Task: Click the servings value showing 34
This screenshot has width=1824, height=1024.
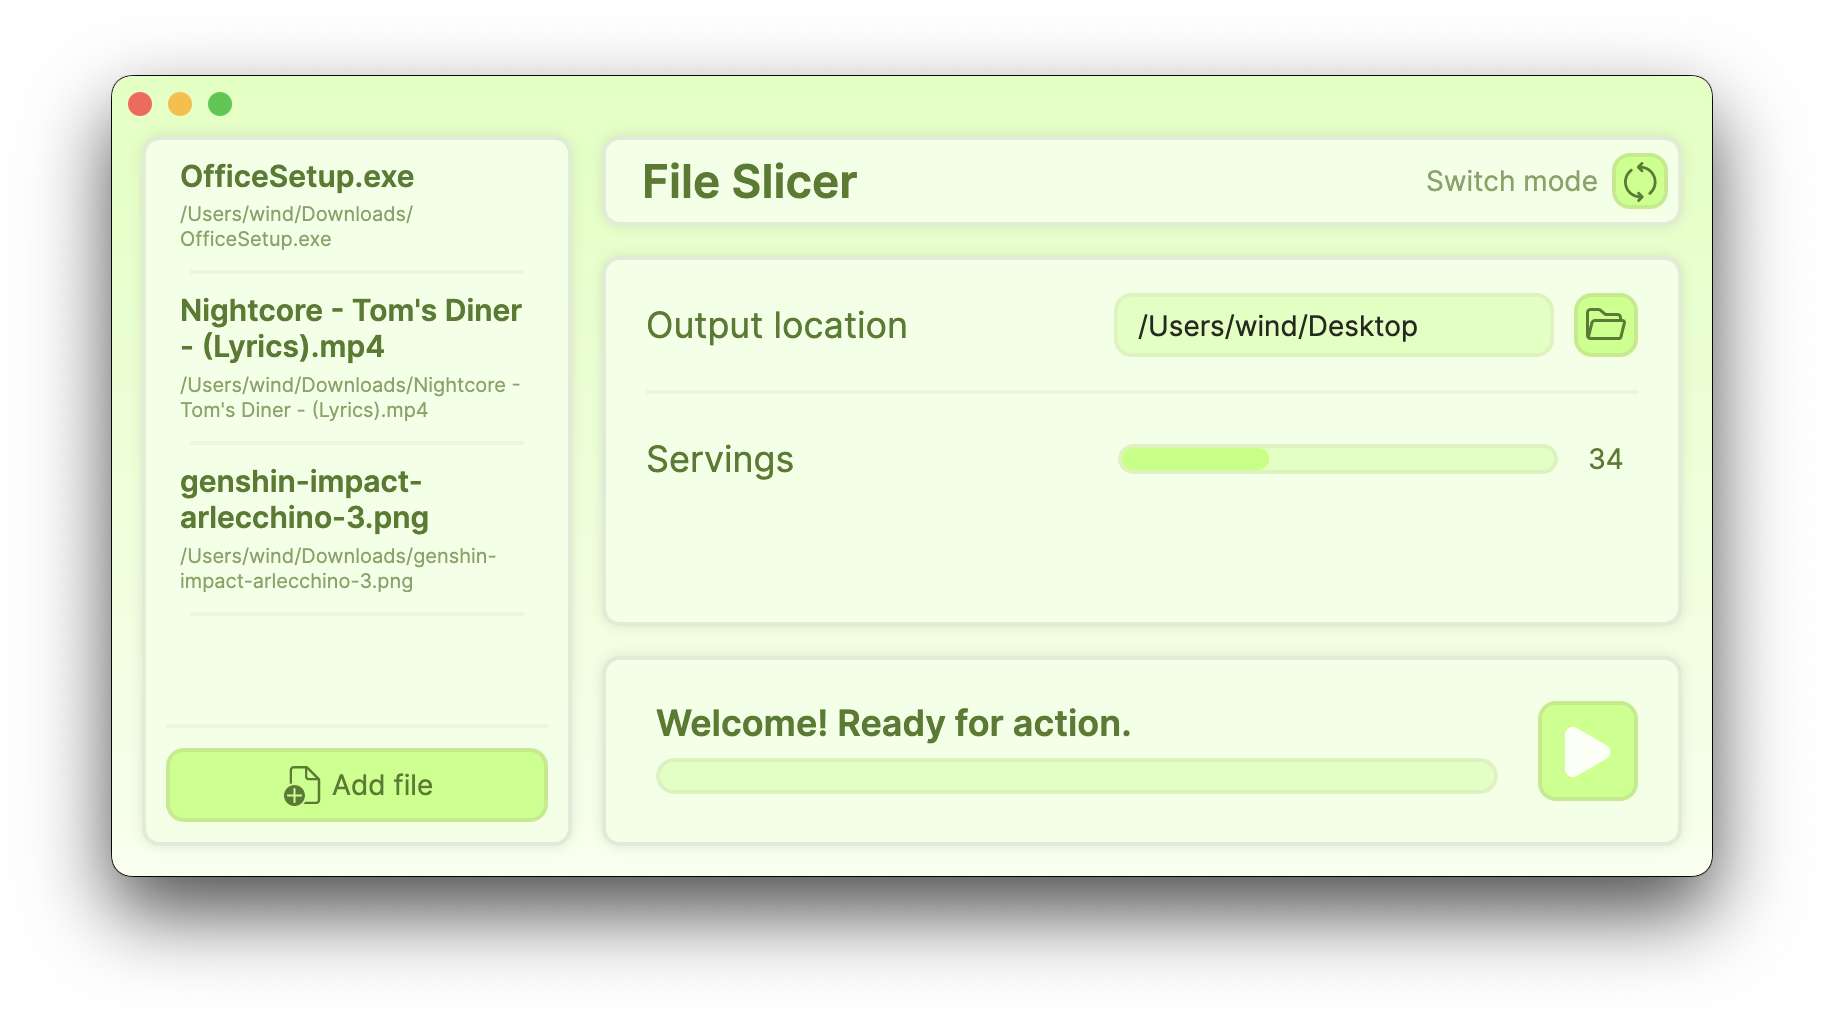Action: pos(1607,459)
